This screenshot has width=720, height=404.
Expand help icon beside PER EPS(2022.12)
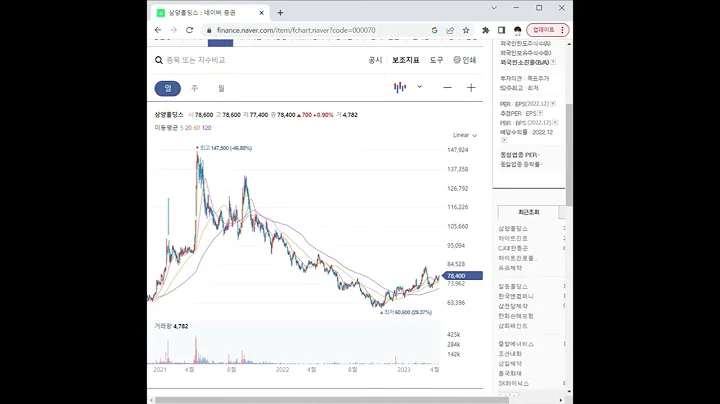(x=553, y=104)
